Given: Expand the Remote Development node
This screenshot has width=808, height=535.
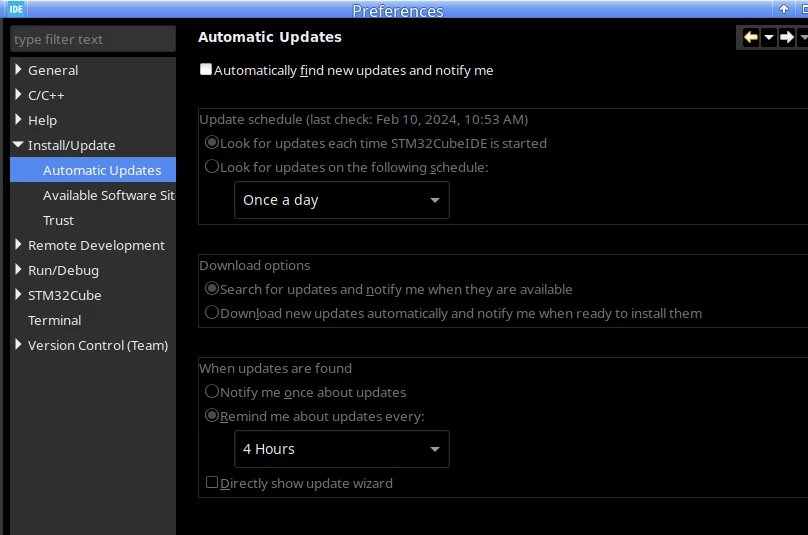Looking at the screenshot, I should point(18,244).
